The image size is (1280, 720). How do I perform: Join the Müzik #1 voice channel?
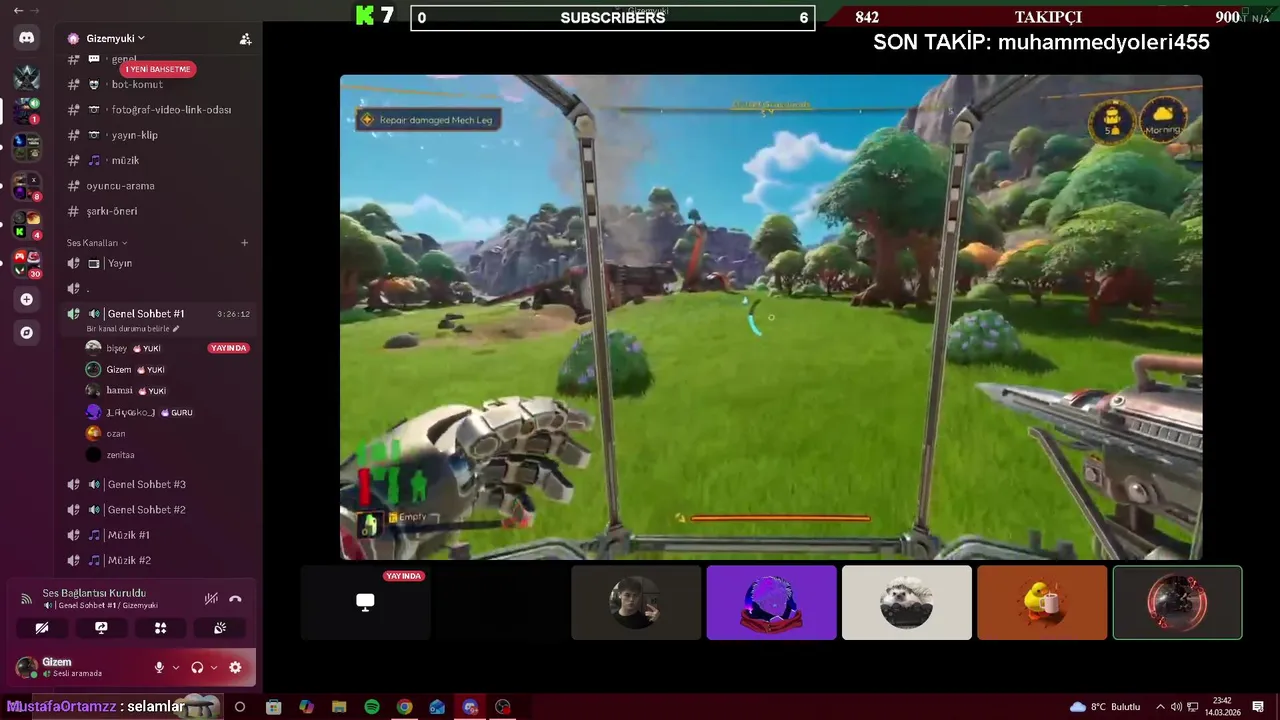[158, 535]
